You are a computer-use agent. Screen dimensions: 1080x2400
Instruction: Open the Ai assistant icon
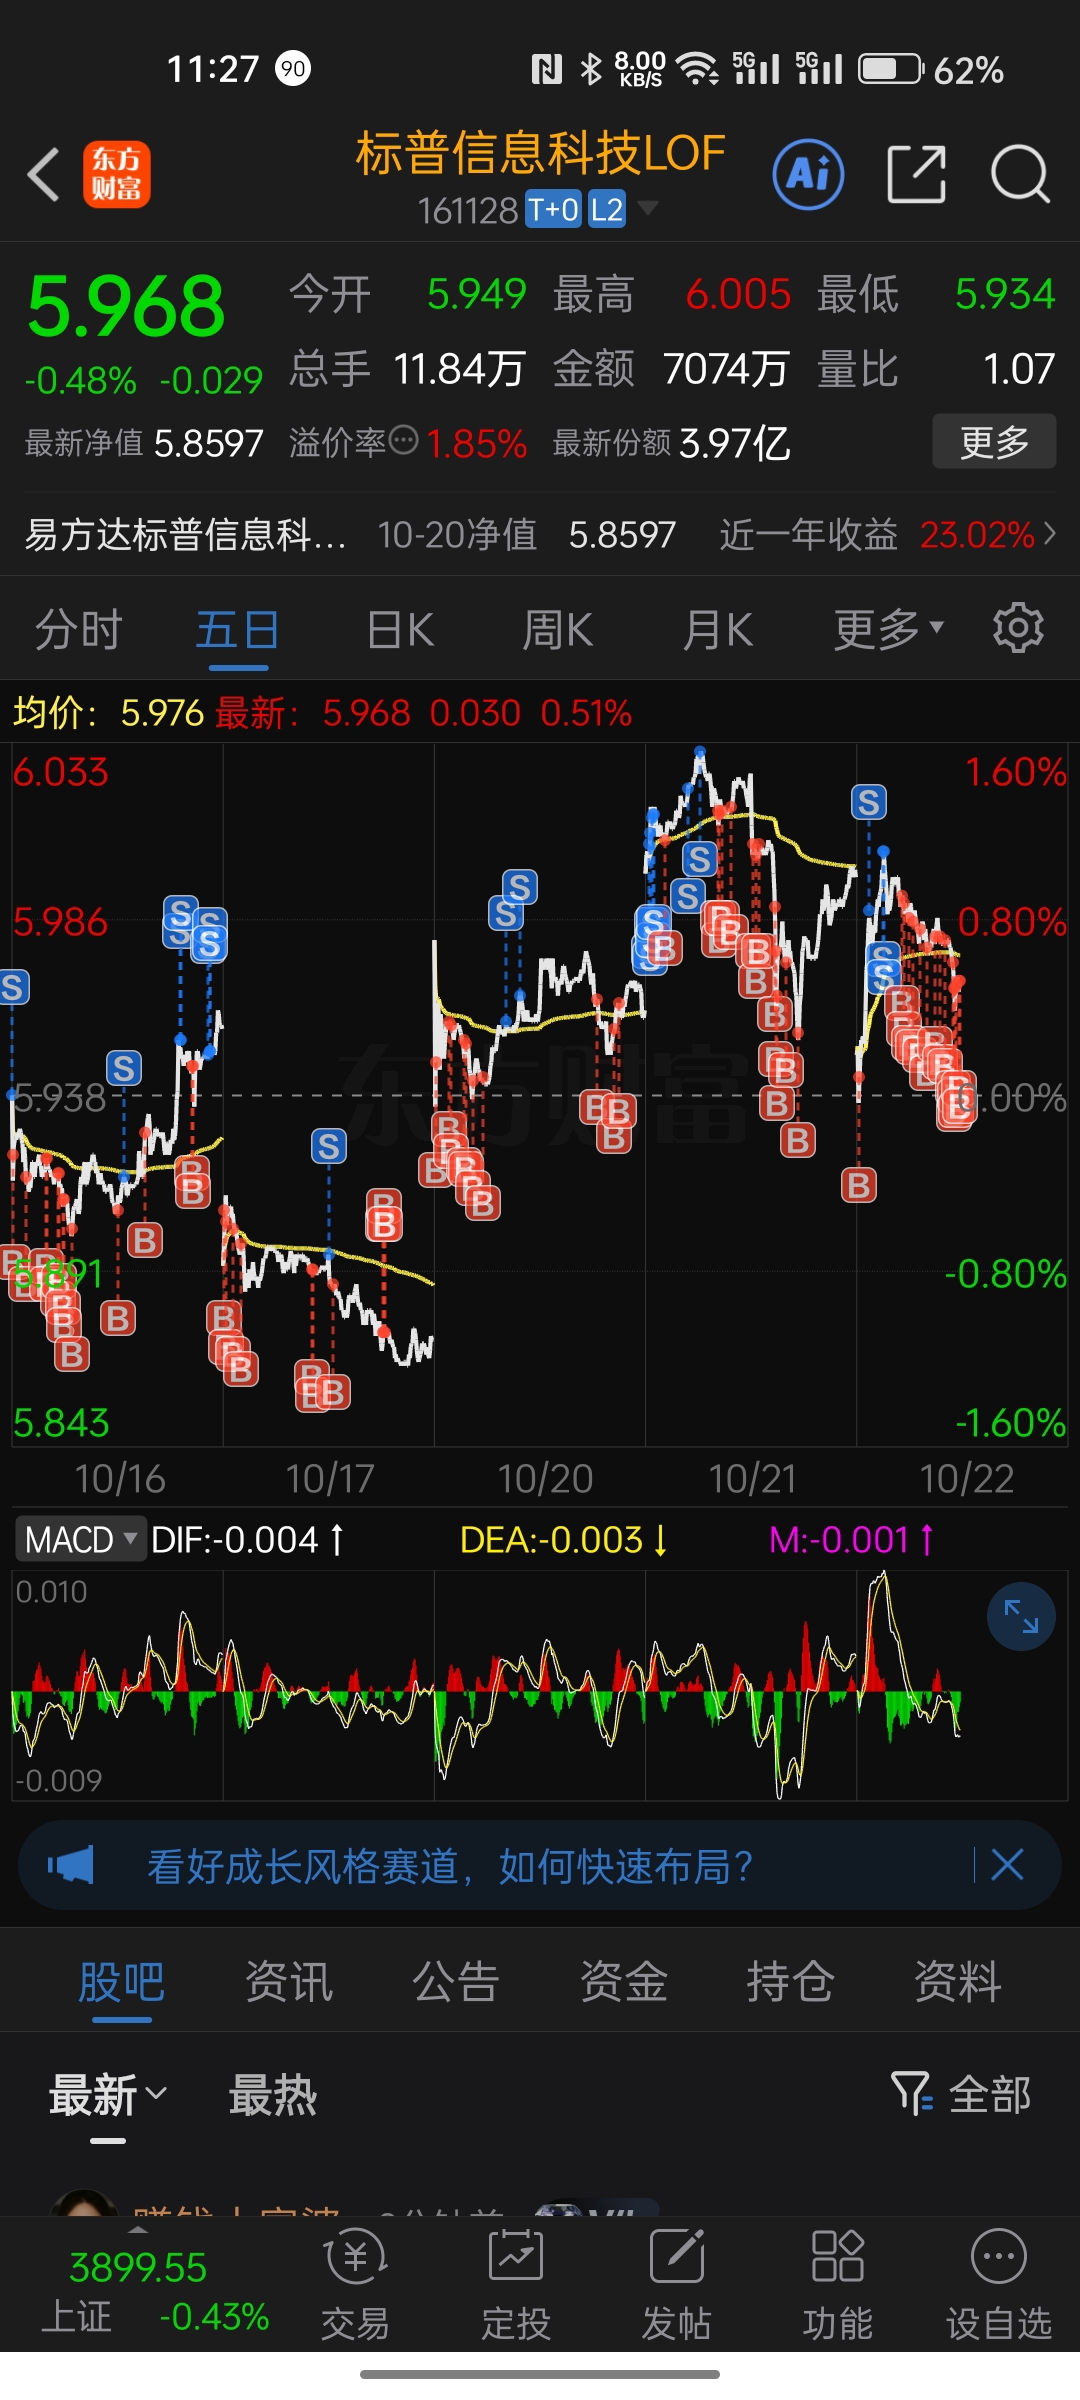point(808,174)
